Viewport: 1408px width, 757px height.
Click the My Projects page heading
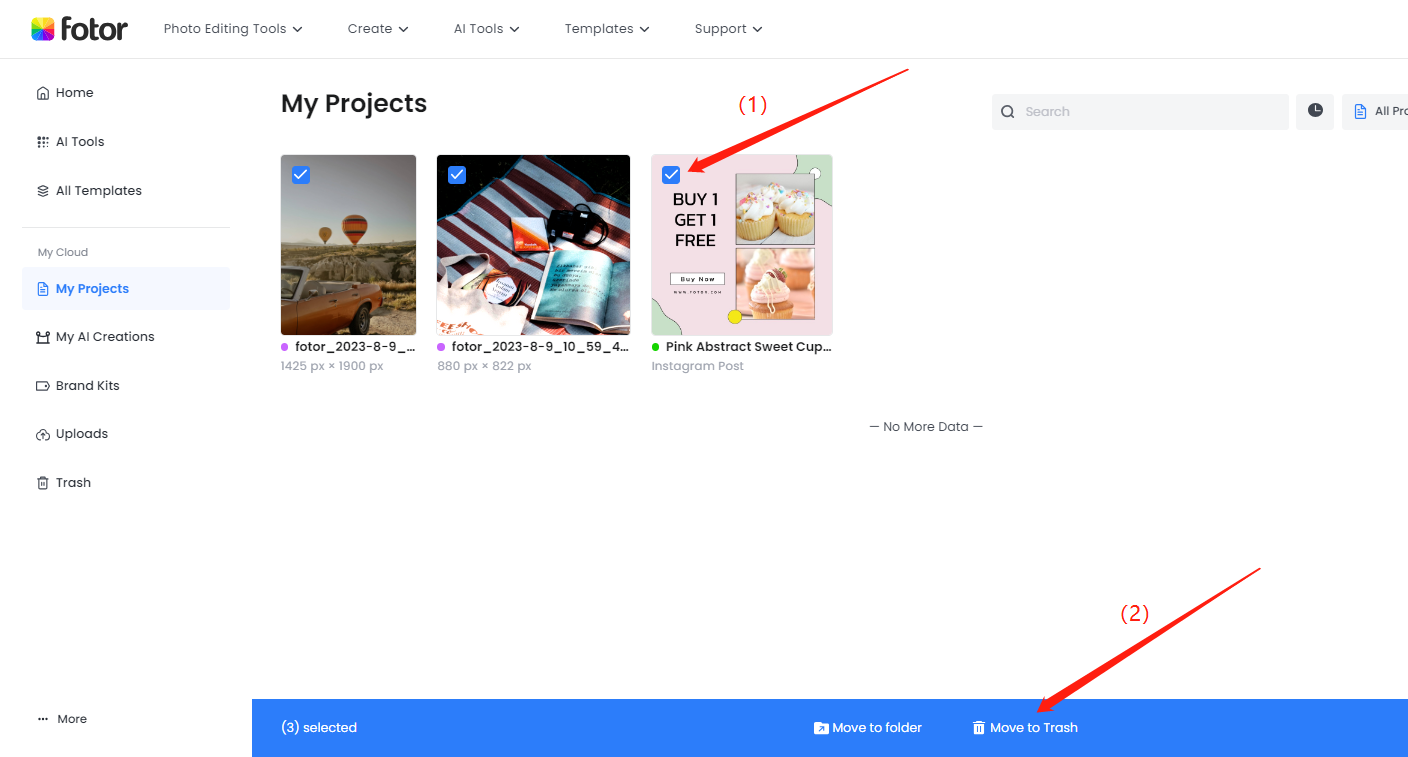coord(354,104)
